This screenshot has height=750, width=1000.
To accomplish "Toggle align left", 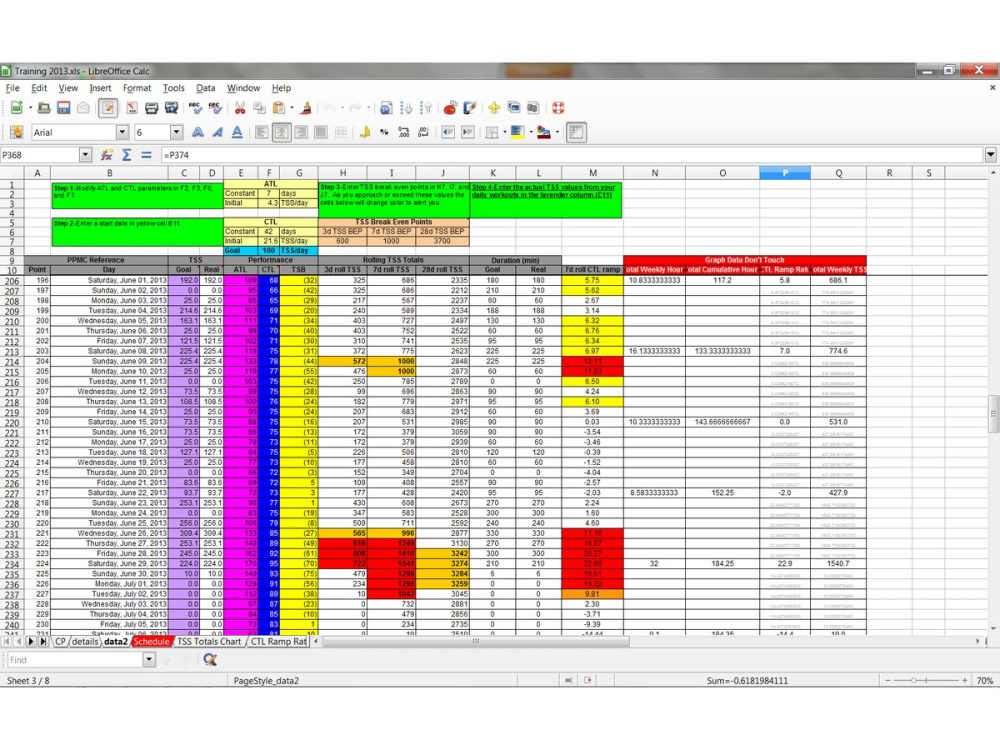I will point(261,132).
